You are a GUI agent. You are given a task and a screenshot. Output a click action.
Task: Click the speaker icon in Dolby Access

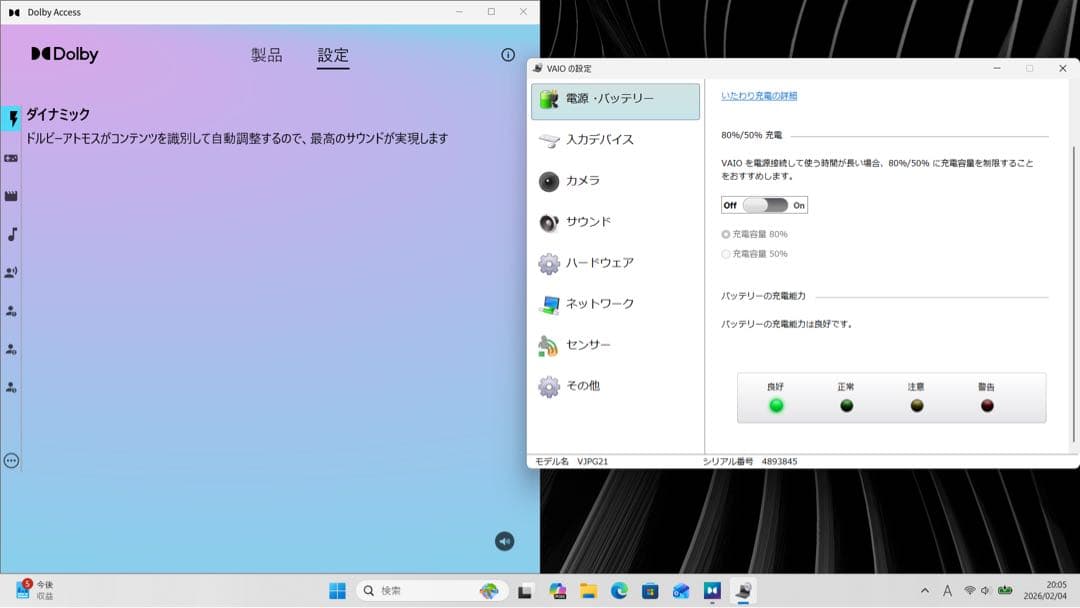(505, 540)
